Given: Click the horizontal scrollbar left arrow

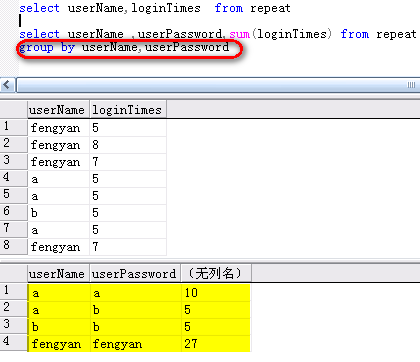Looking at the screenshot, I should pos(7,85).
